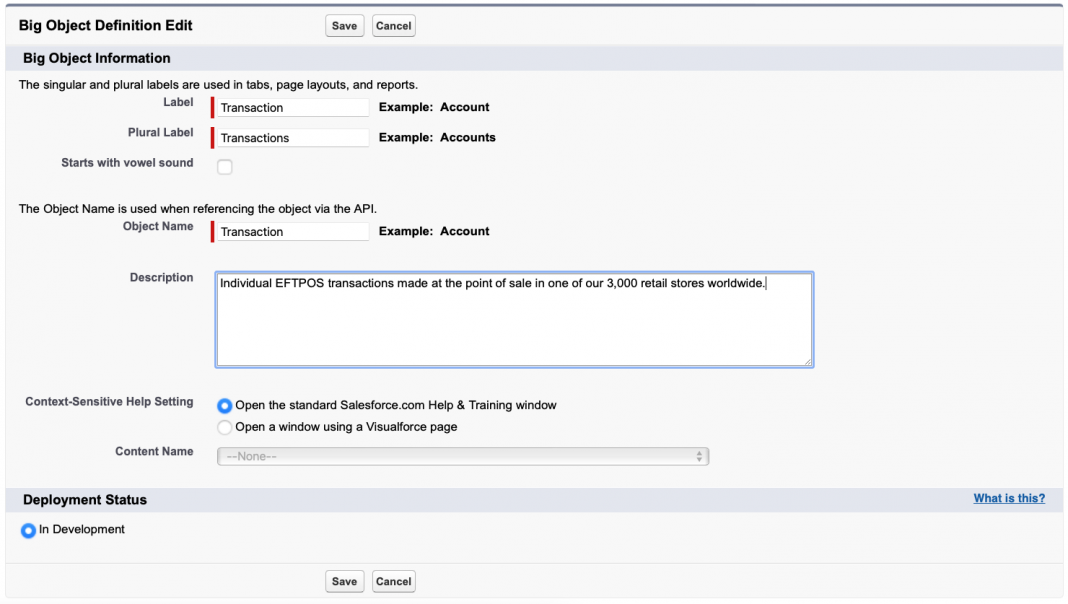Select standard Salesforce.com Help & Training window option
The image size is (1068, 604).
click(x=225, y=406)
